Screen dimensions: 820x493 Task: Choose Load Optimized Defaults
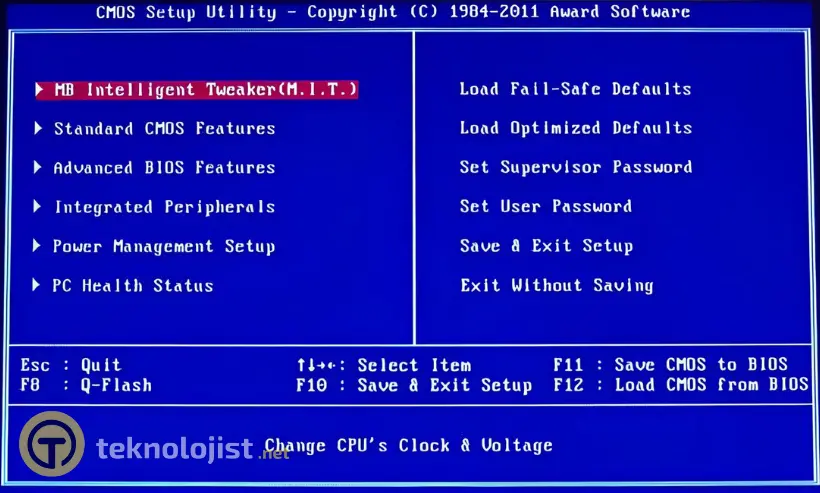575,128
